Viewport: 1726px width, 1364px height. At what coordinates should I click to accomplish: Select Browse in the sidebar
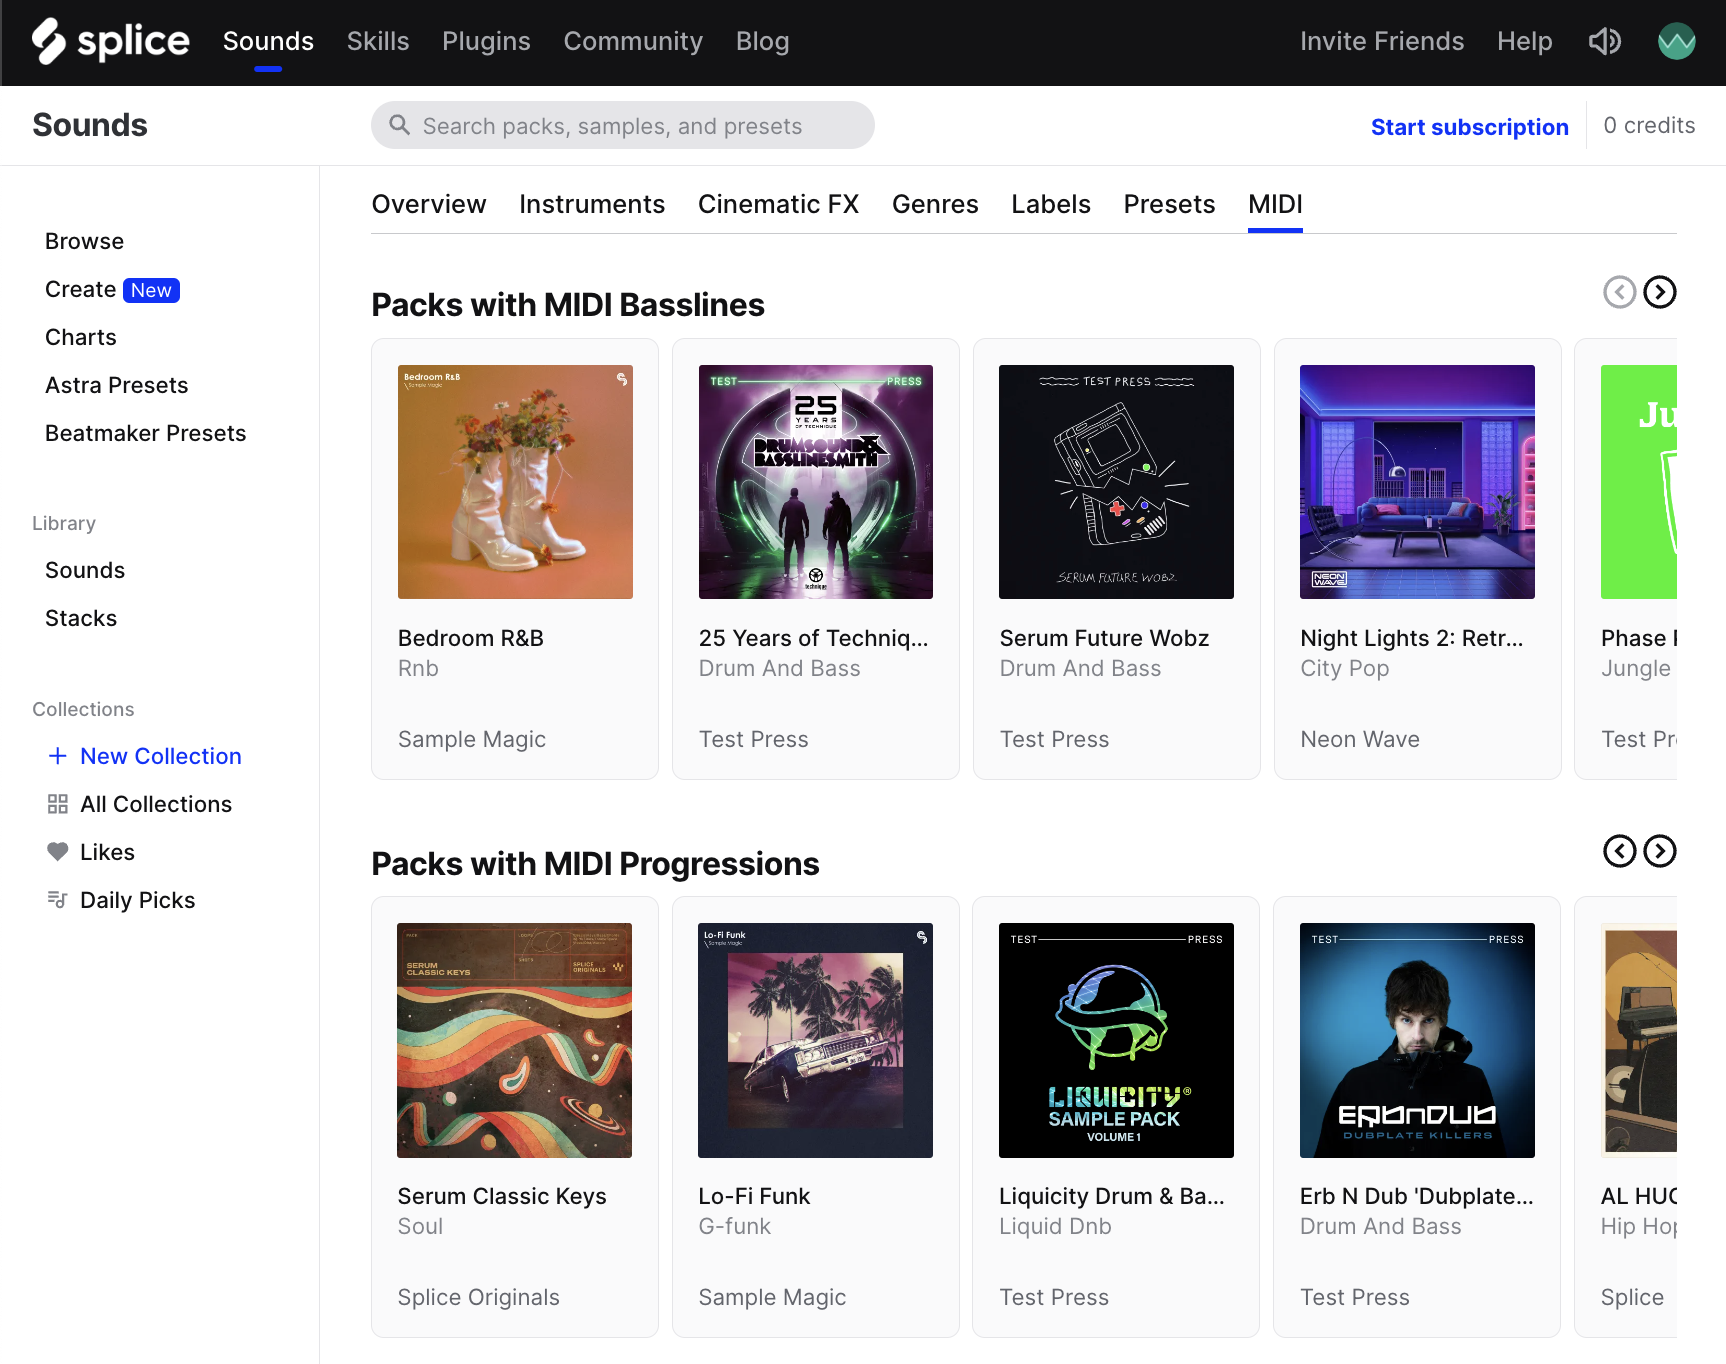pyautogui.click(x=84, y=240)
